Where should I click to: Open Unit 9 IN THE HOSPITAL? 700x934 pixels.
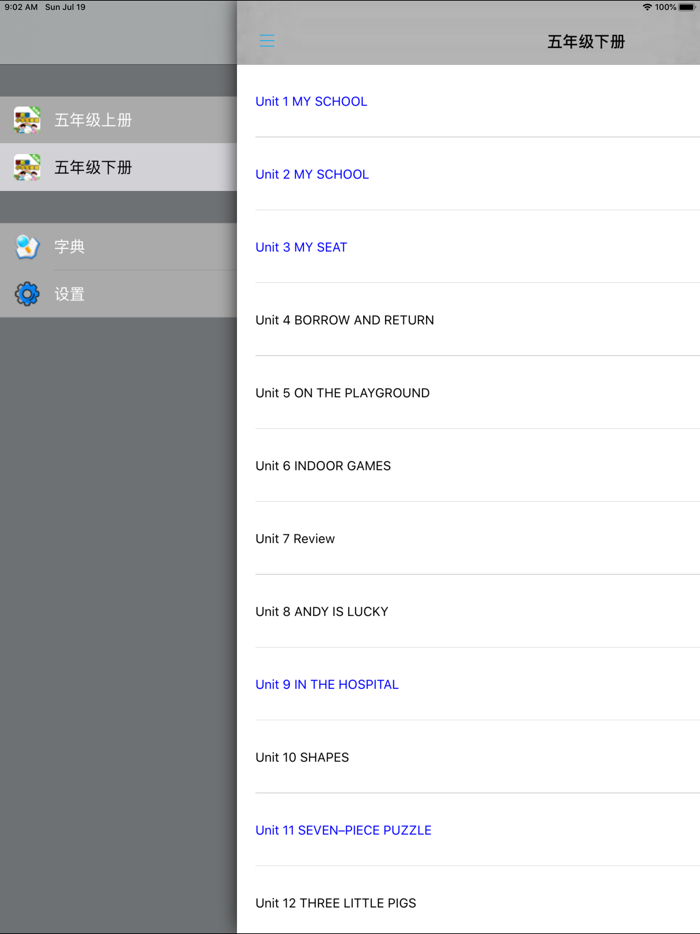[468, 684]
